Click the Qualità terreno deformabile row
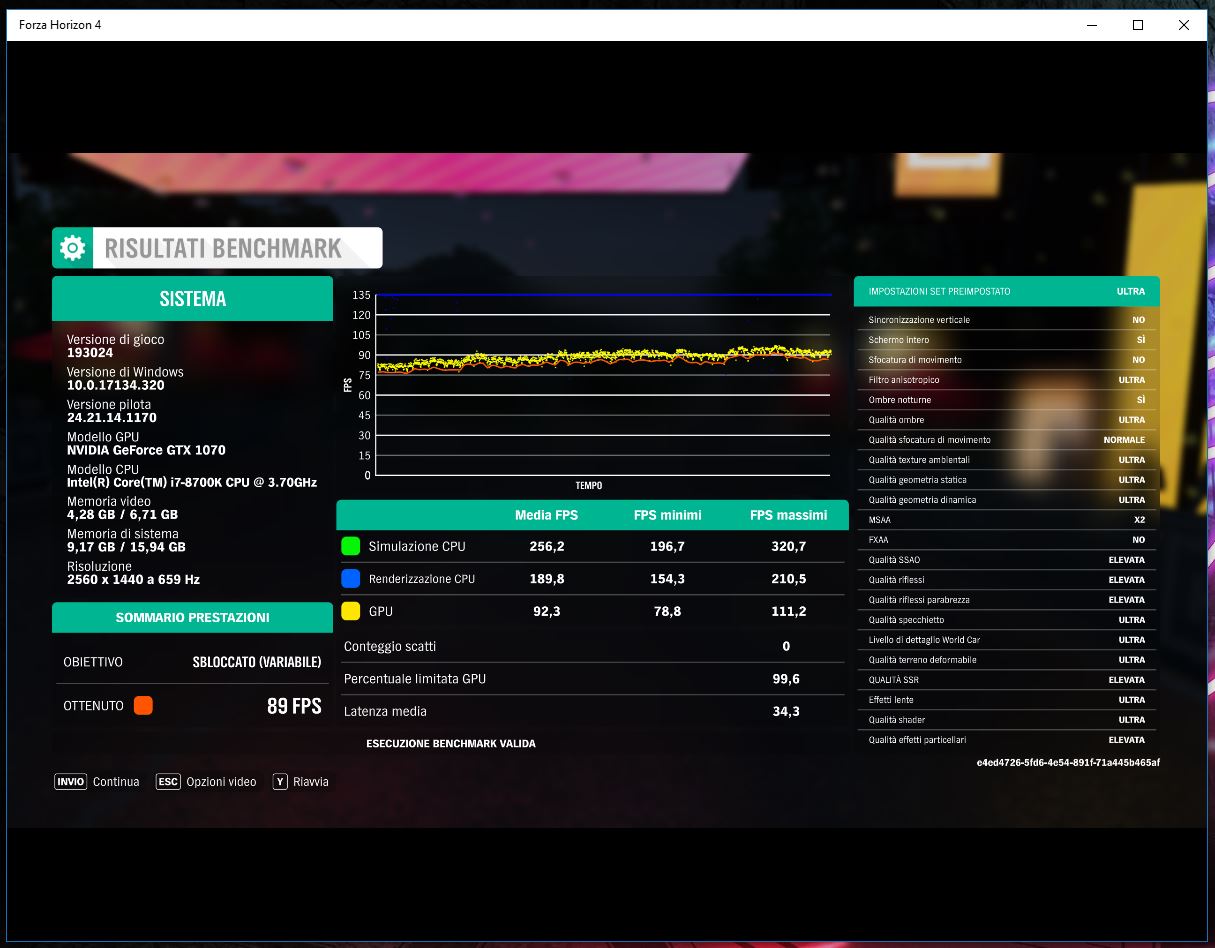The width and height of the screenshot is (1215, 948). 1007,660
